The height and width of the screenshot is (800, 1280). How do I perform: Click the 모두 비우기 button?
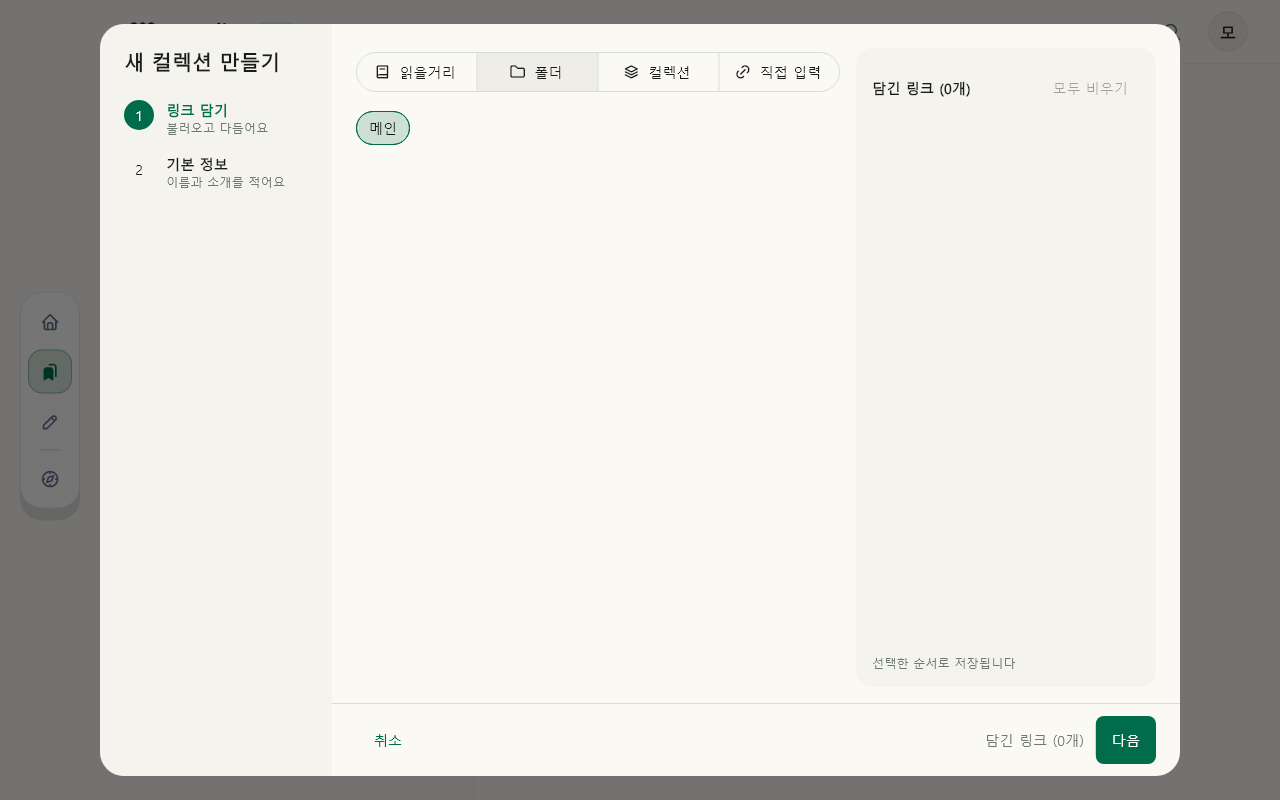tap(1090, 88)
